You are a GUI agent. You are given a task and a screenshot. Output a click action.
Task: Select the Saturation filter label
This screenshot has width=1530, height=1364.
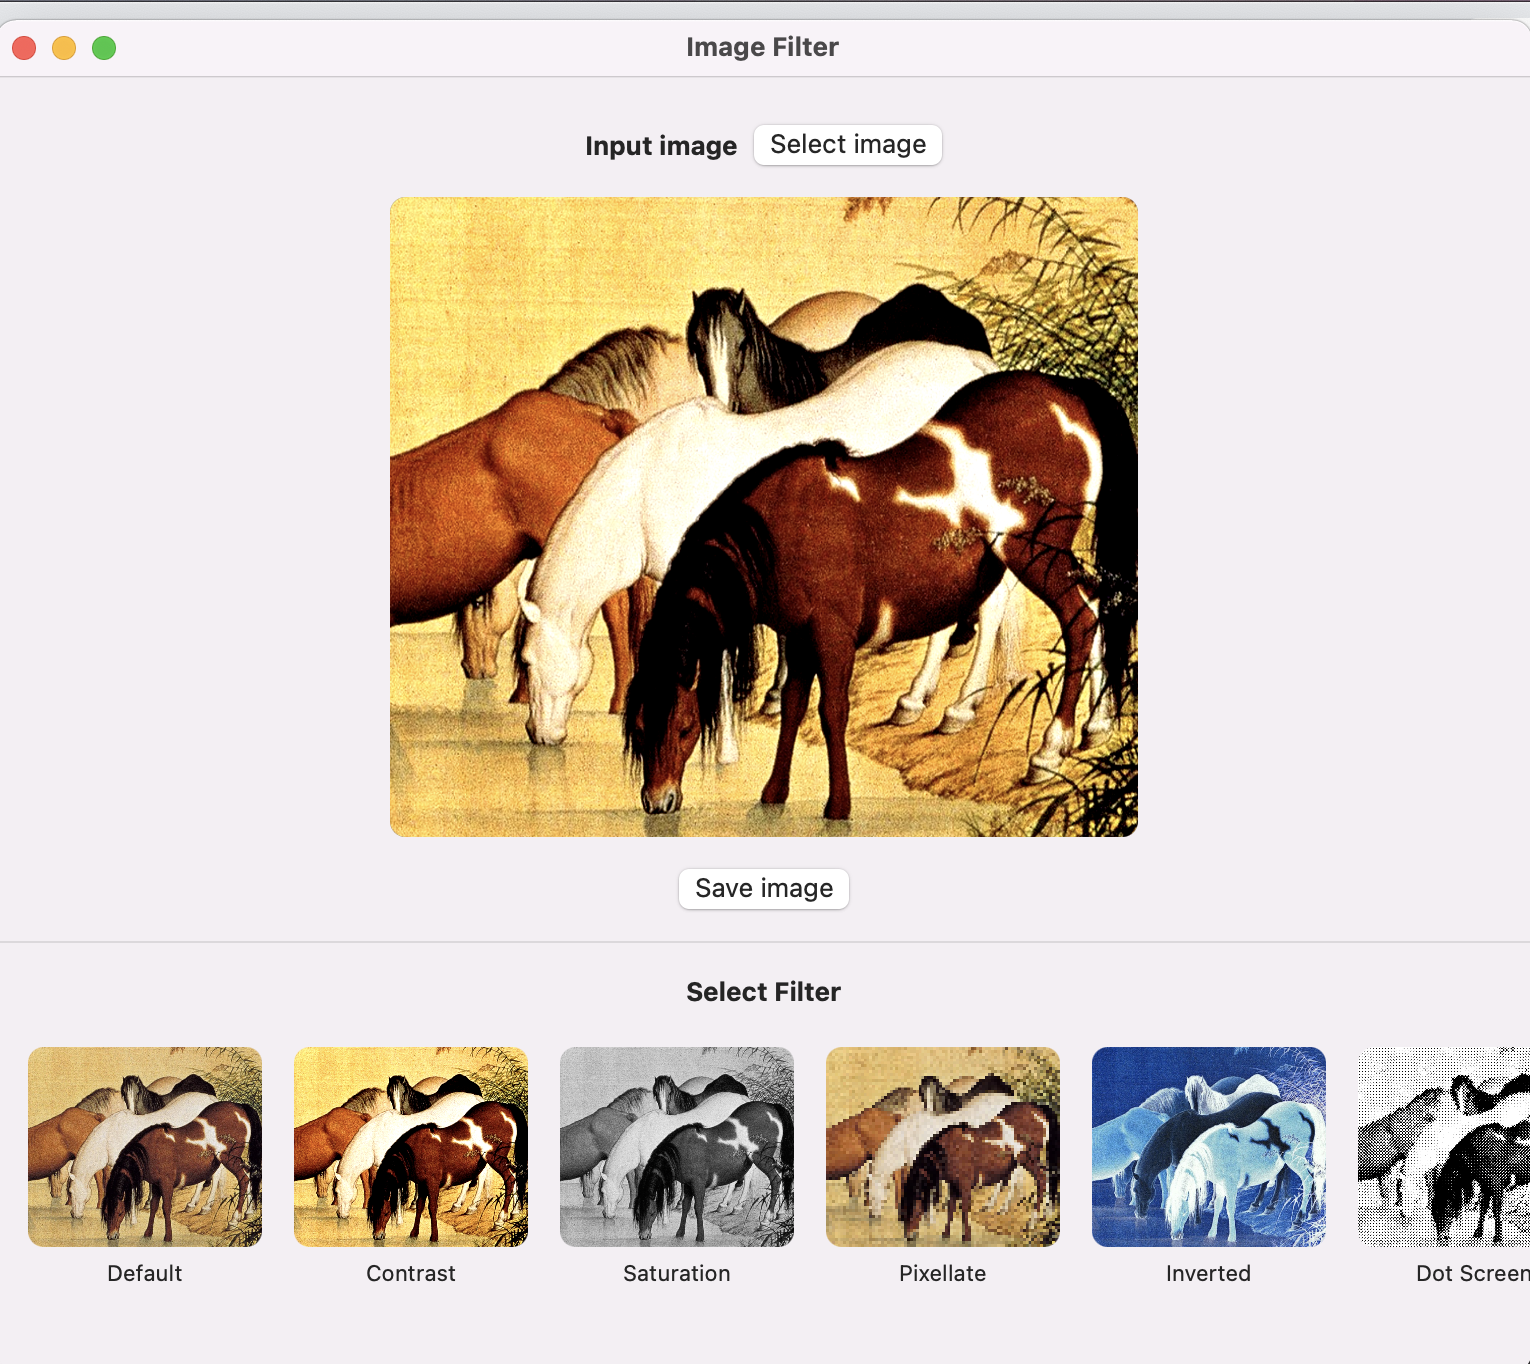[677, 1273]
